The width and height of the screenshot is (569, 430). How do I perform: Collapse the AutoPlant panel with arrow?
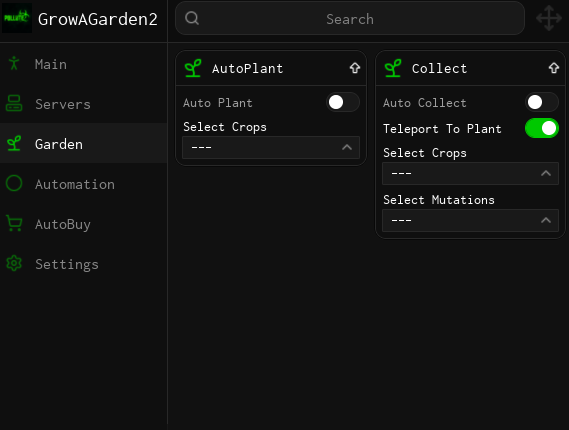coord(355,68)
